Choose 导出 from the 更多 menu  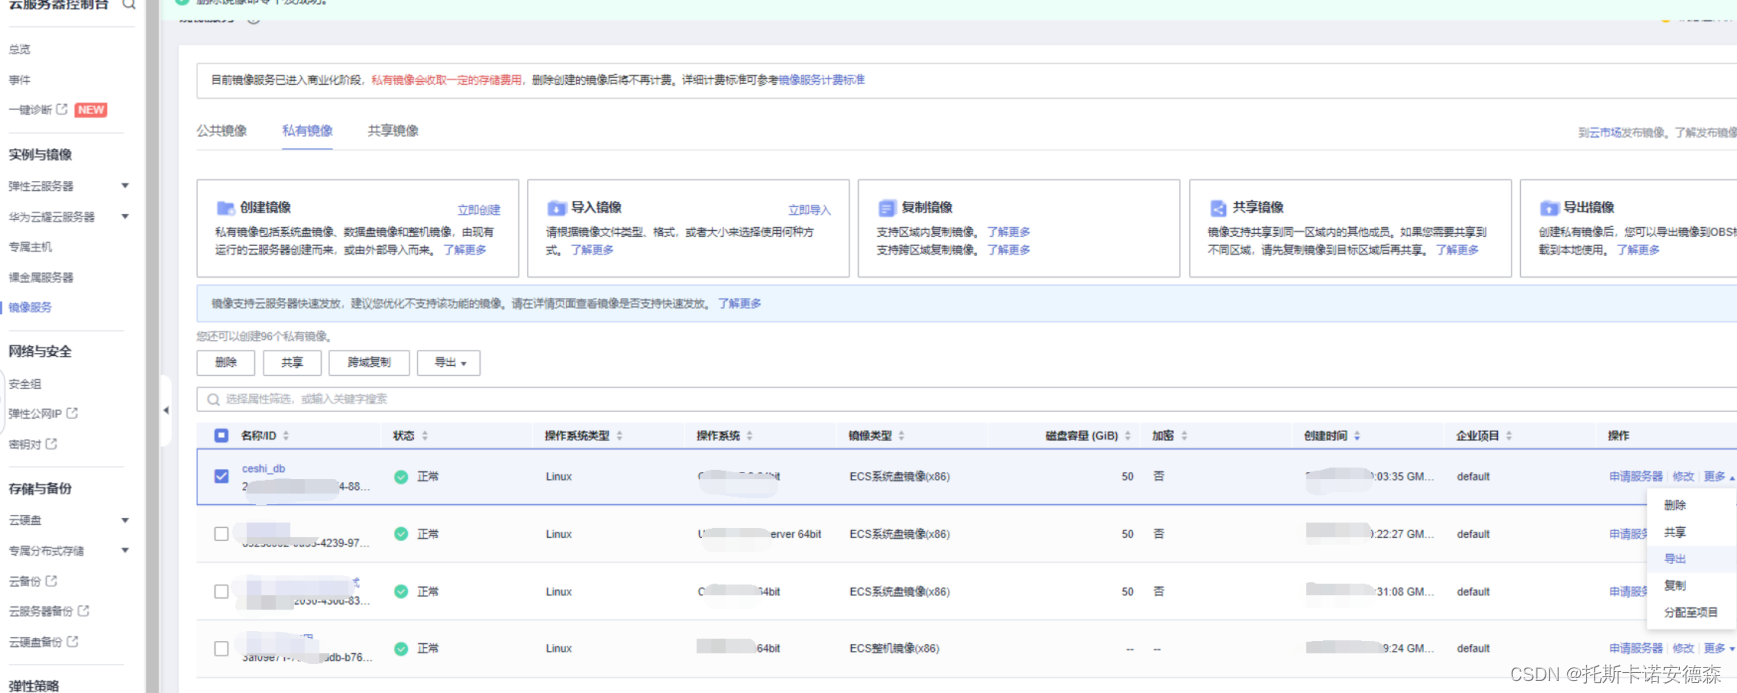pyautogui.click(x=1675, y=559)
